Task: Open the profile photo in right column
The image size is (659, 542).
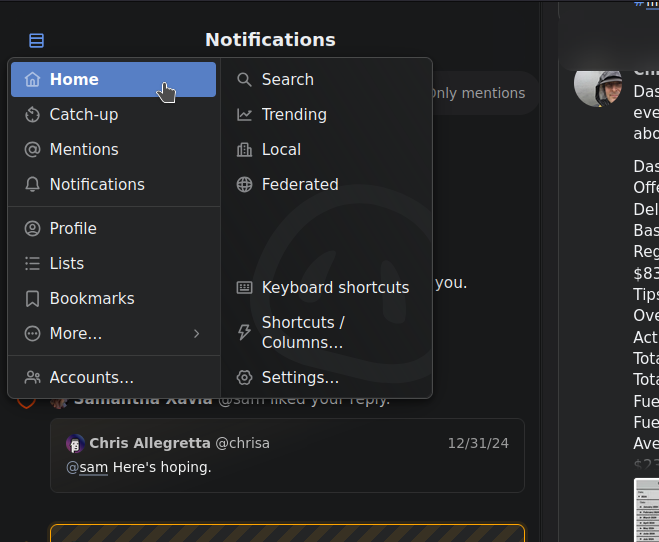Action: [x=598, y=88]
